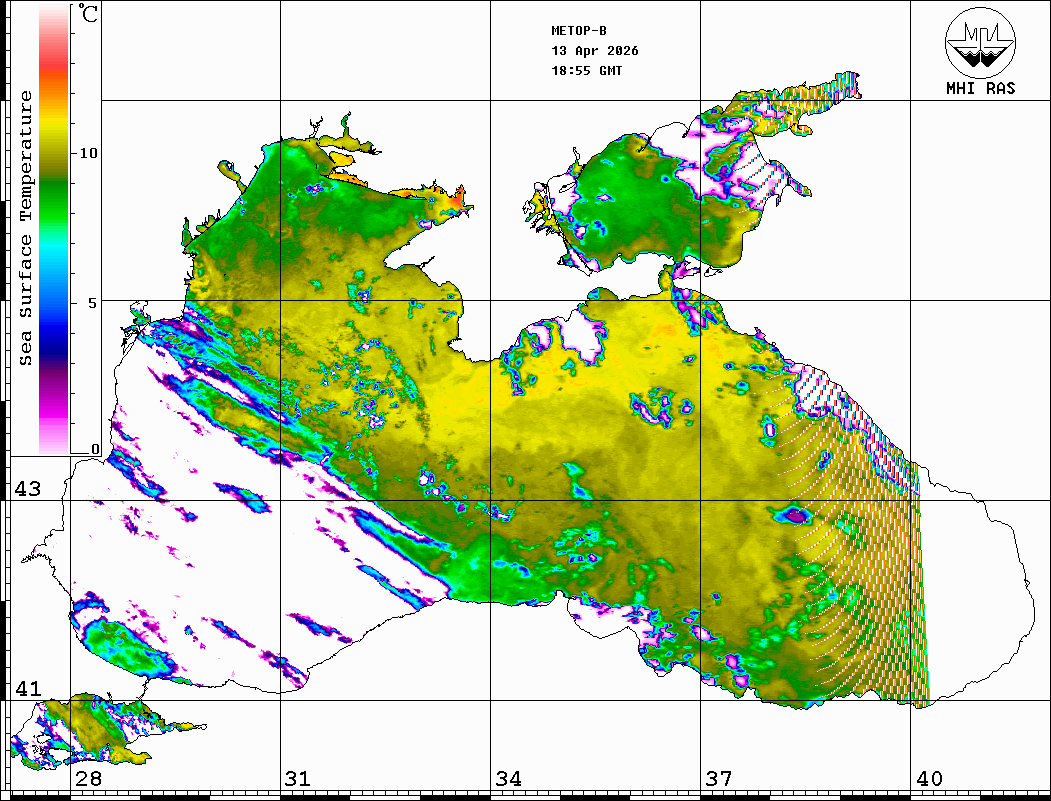Click the 0 mark on temperature scale
The width and height of the screenshot is (1051, 801).
tap(95, 450)
